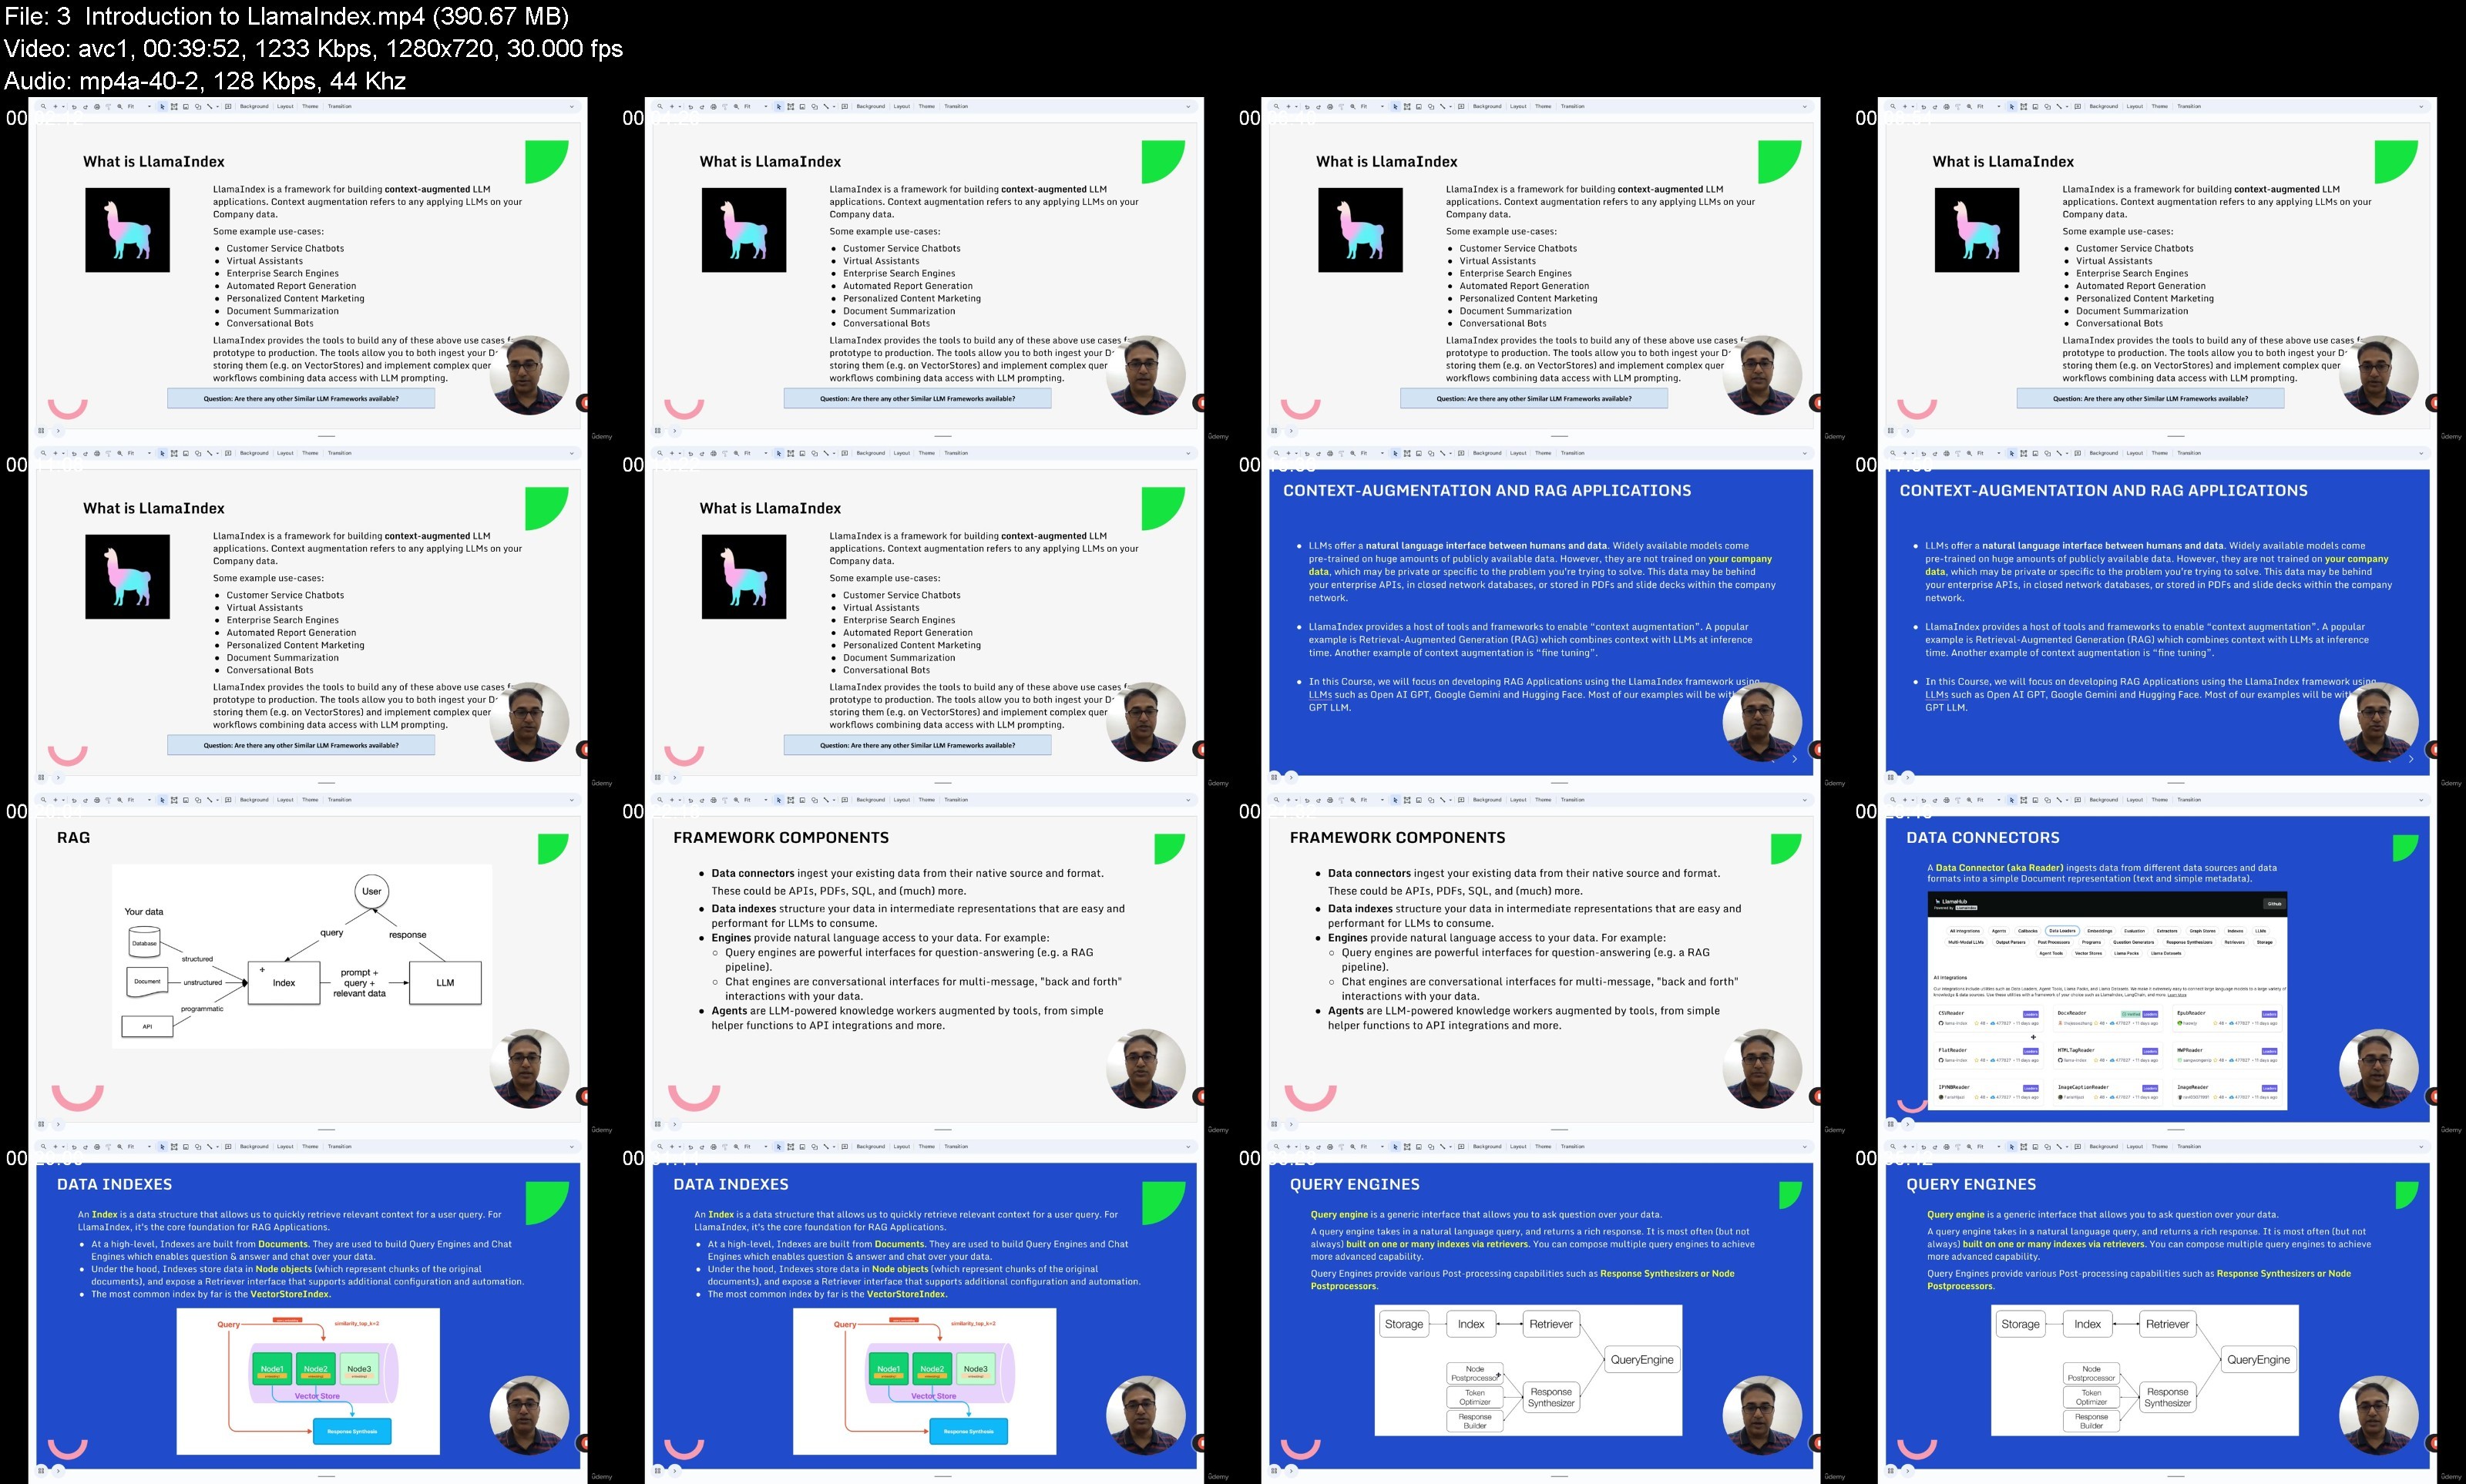The image size is (2466, 1484).
Task: Select Vector Stores pill on LlamaHub
Action: [2089, 953]
